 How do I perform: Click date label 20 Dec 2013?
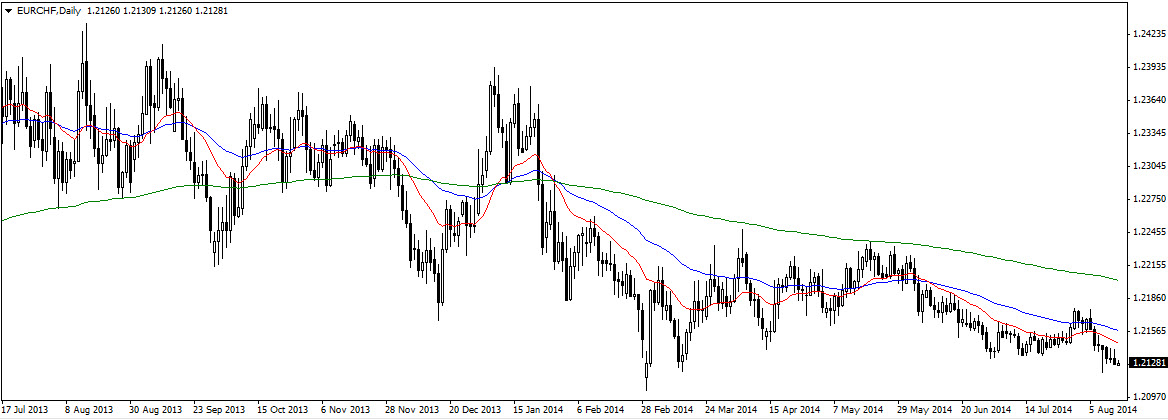[476, 410]
